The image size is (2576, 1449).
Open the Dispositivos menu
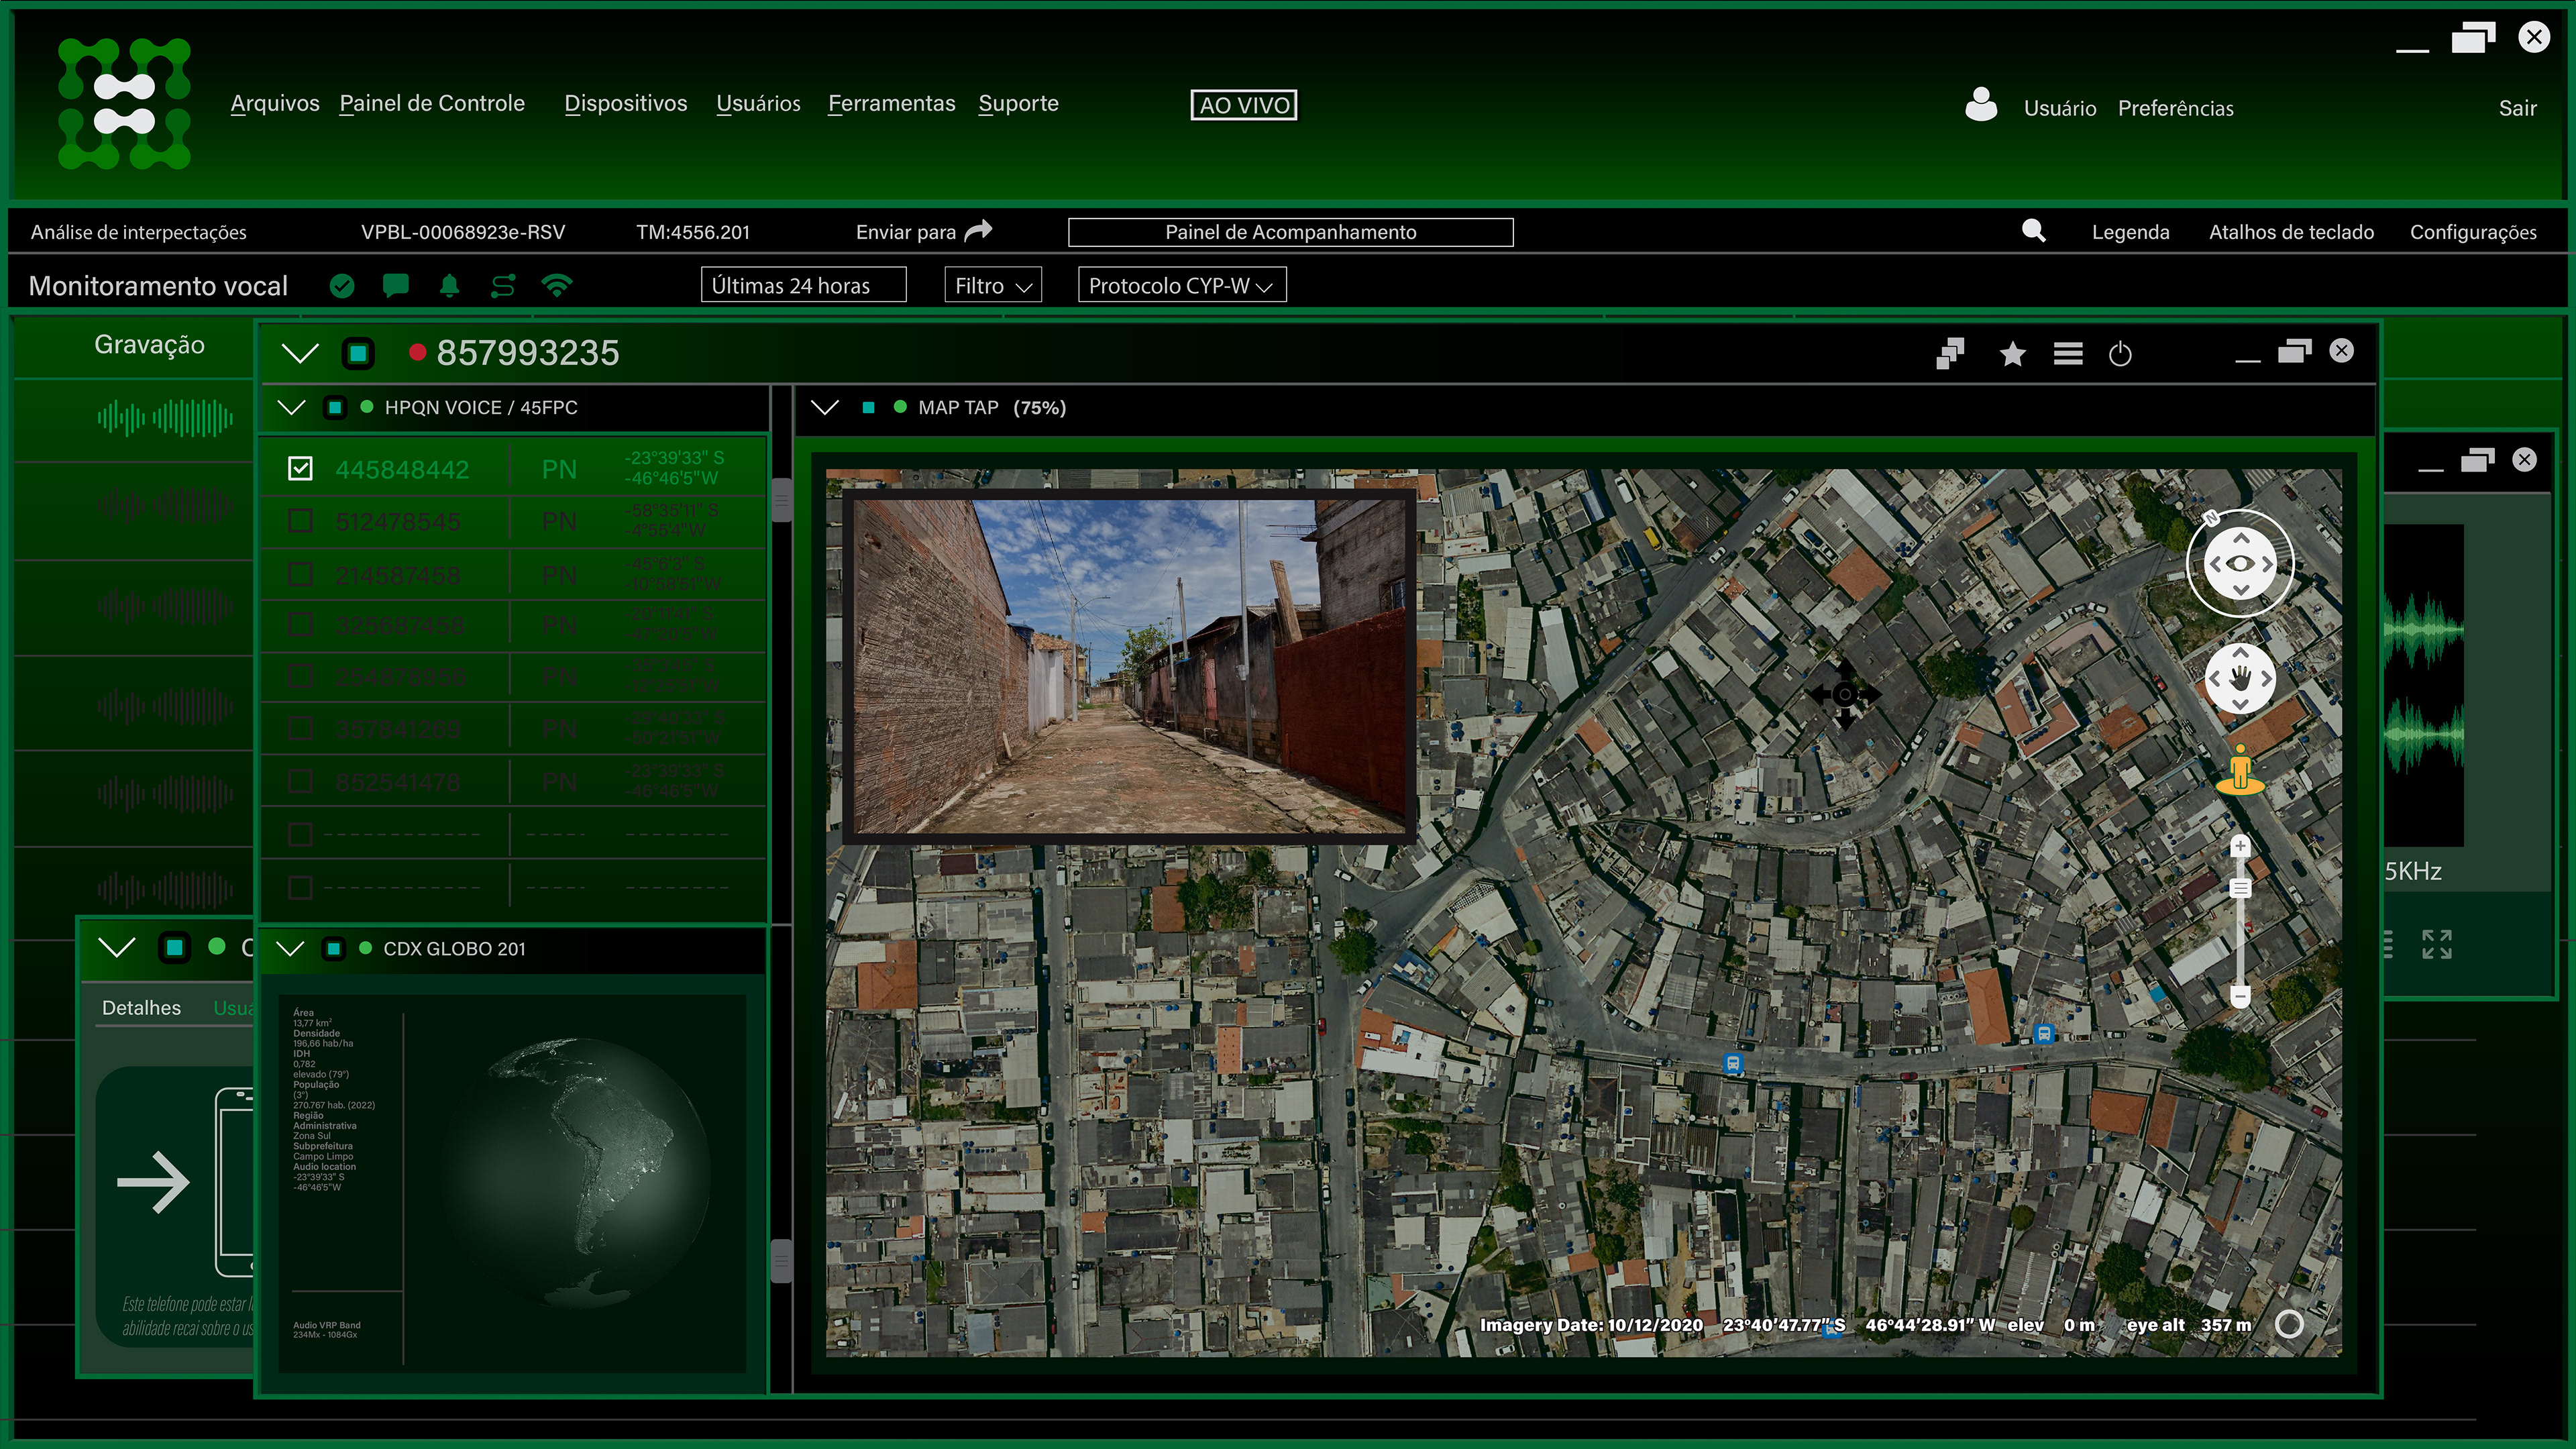click(625, 104)
